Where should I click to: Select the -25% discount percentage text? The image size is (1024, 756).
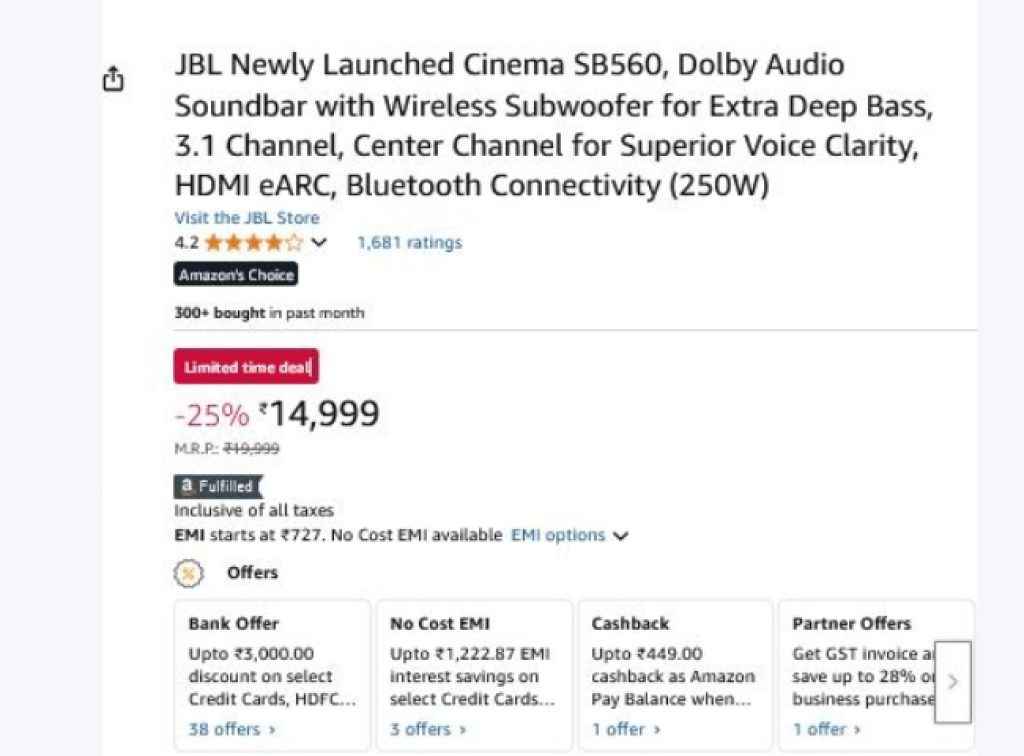[208, 412]
